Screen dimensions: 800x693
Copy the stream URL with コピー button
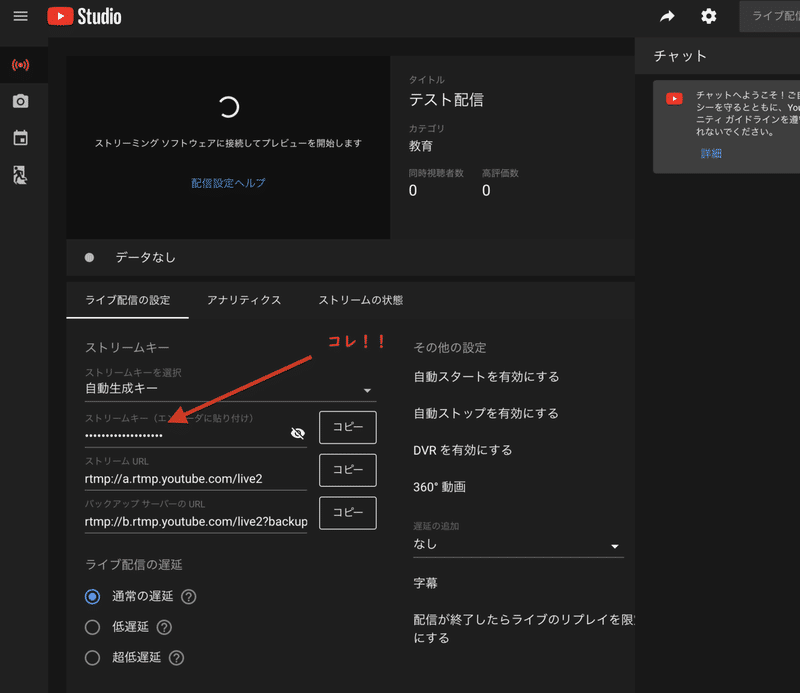(x=346, y=470)
